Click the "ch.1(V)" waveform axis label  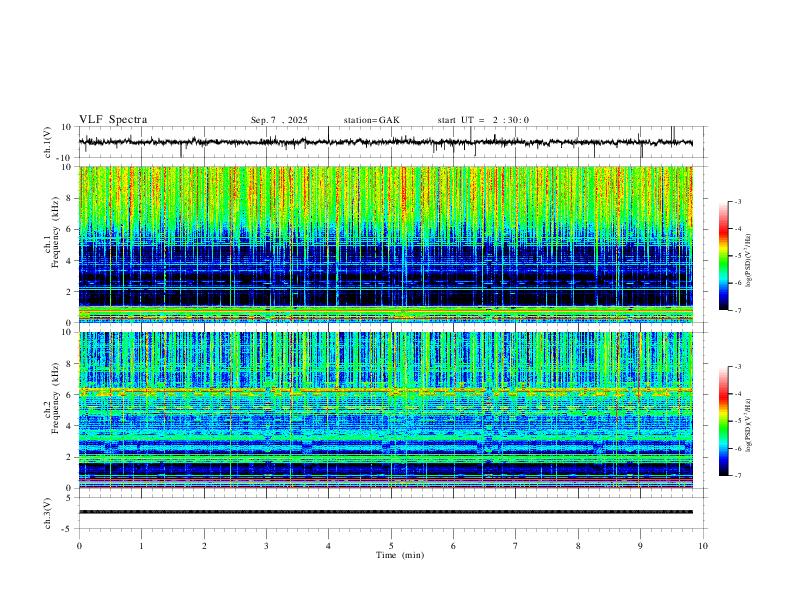tap(48, 142)
